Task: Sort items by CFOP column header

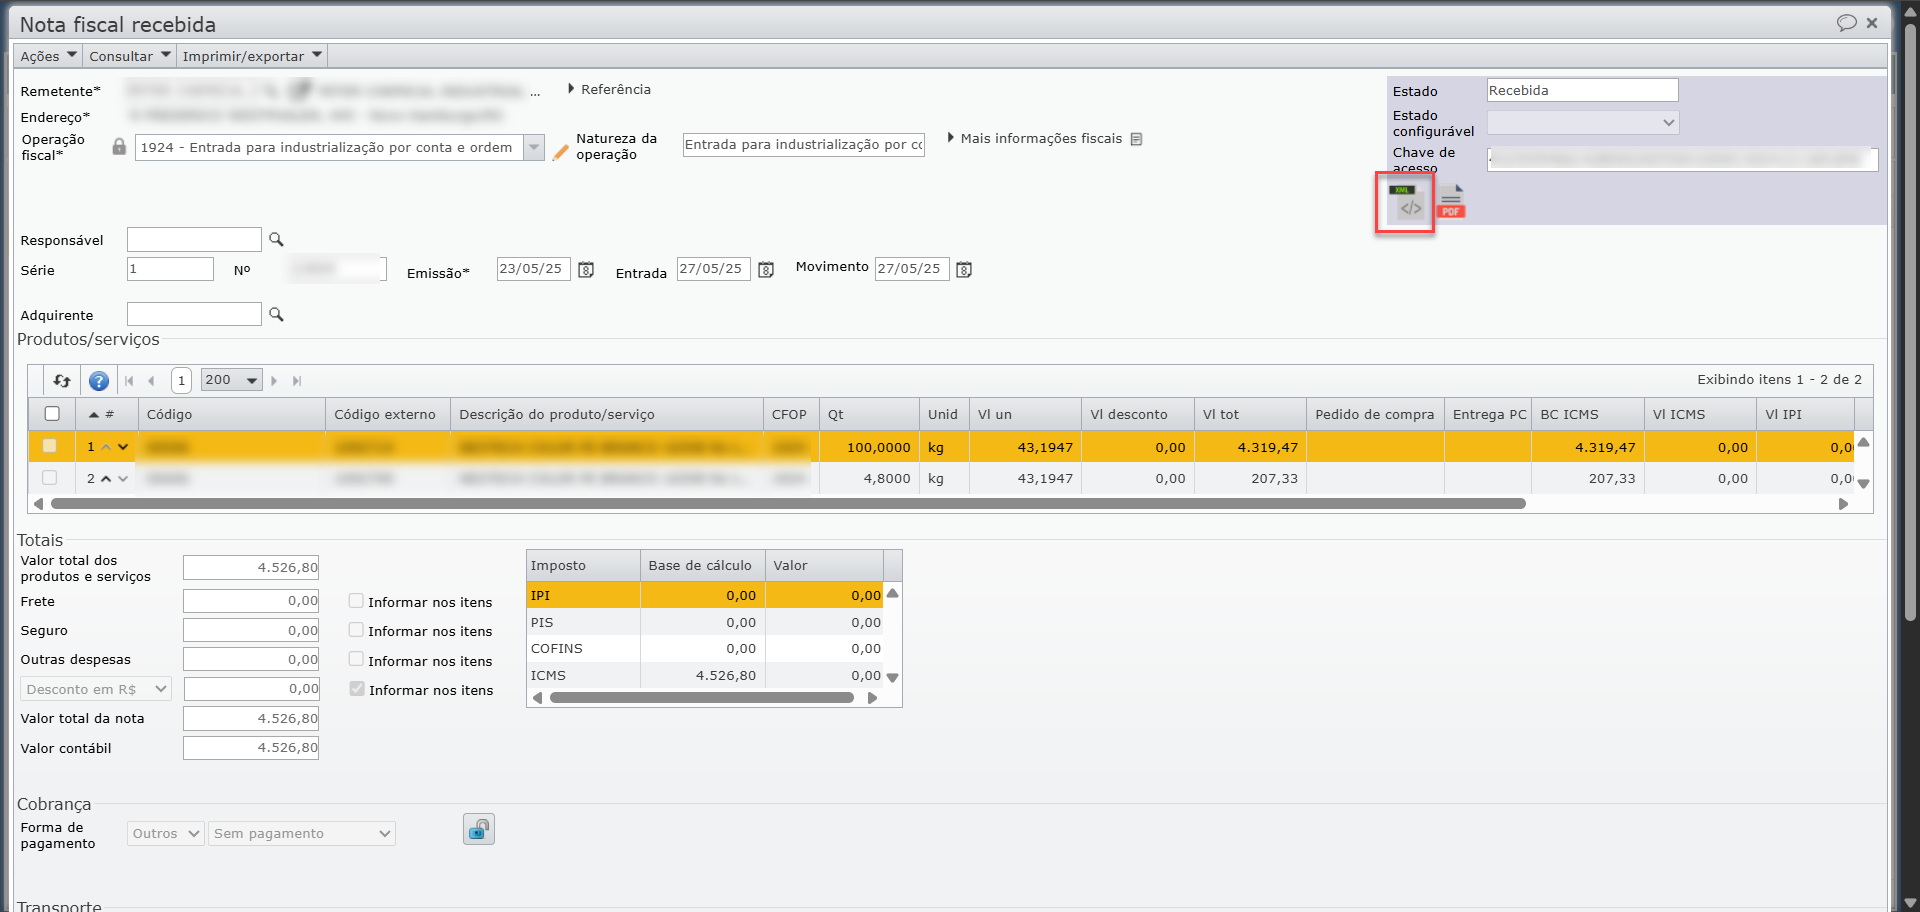Action: (791, 415)
